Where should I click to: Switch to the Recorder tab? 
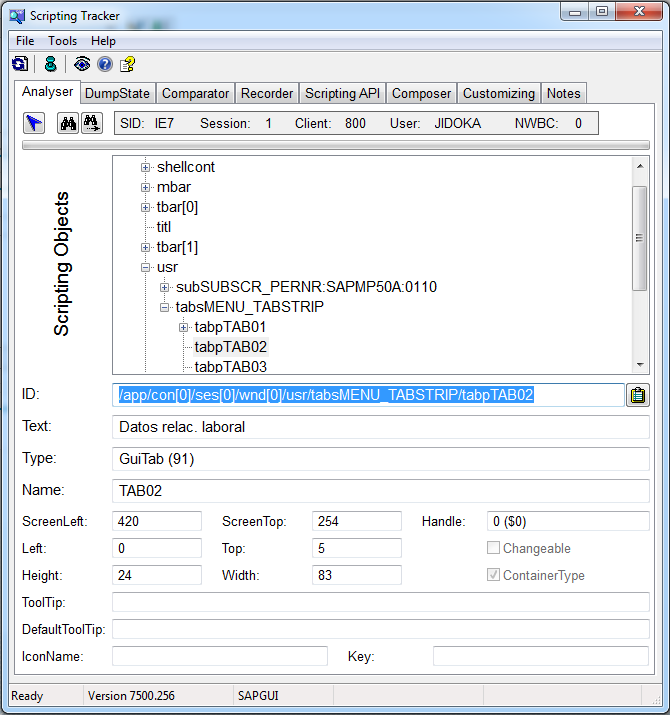(267, 93)
